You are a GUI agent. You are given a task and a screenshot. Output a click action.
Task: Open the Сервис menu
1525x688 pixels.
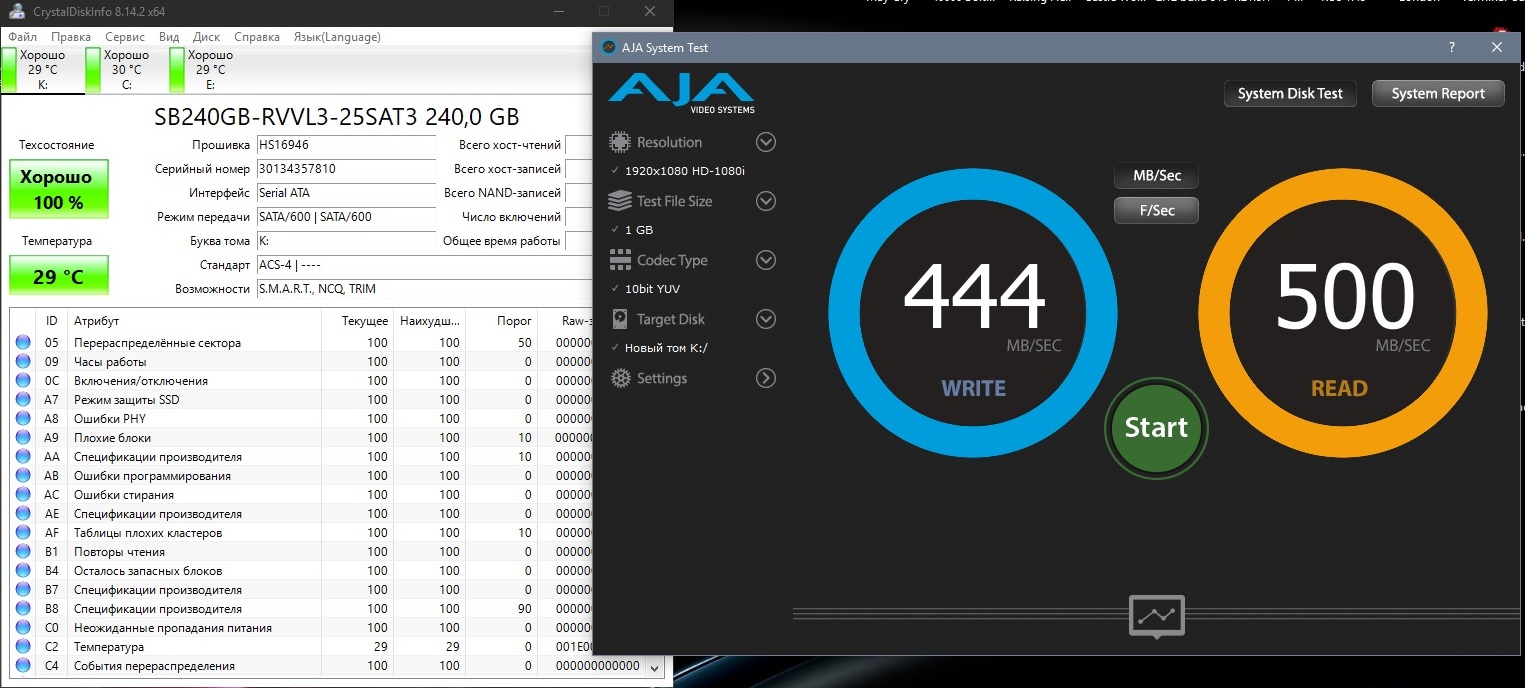(x=125, y=37)
